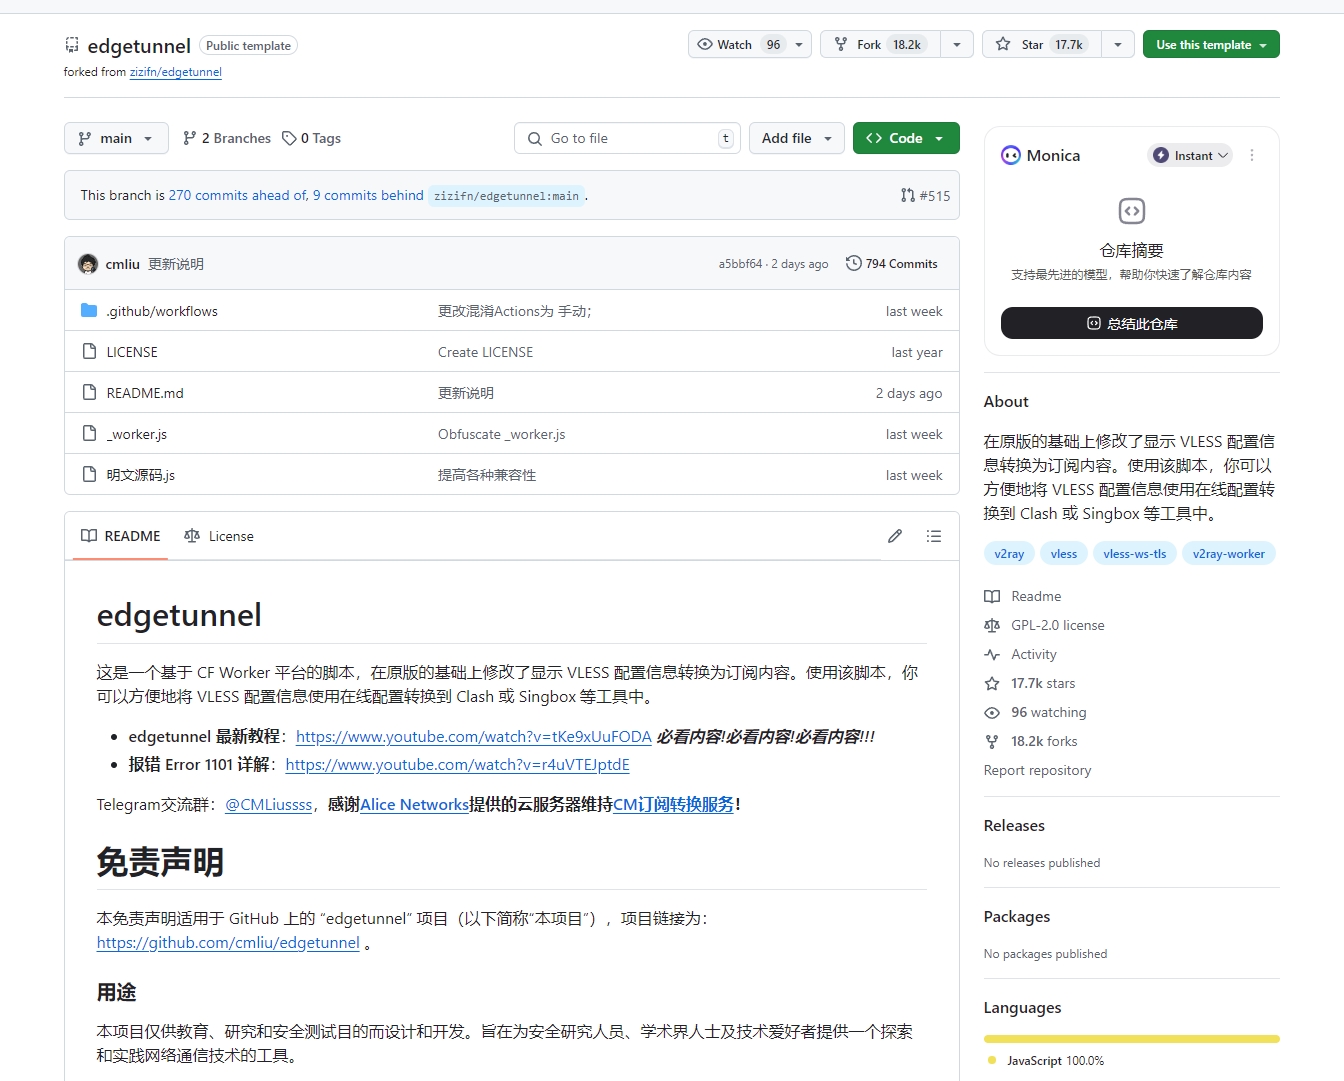The height and width of the screenshot is (1081, 1344).
Task: Open the Alice Networks link
Action: [x=414, y=804]
